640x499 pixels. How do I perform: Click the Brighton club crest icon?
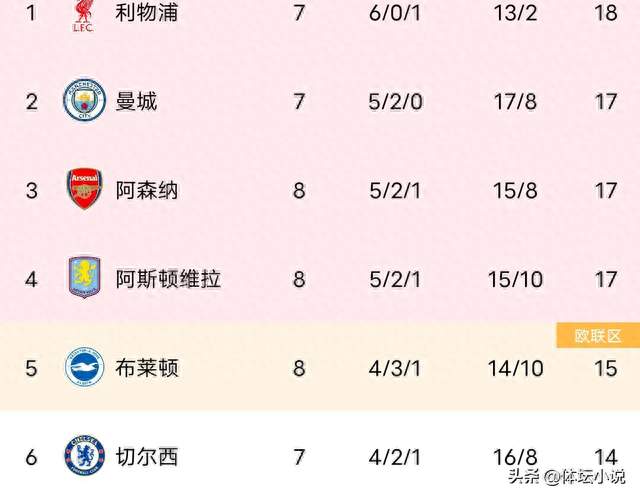tap(84, 368)
